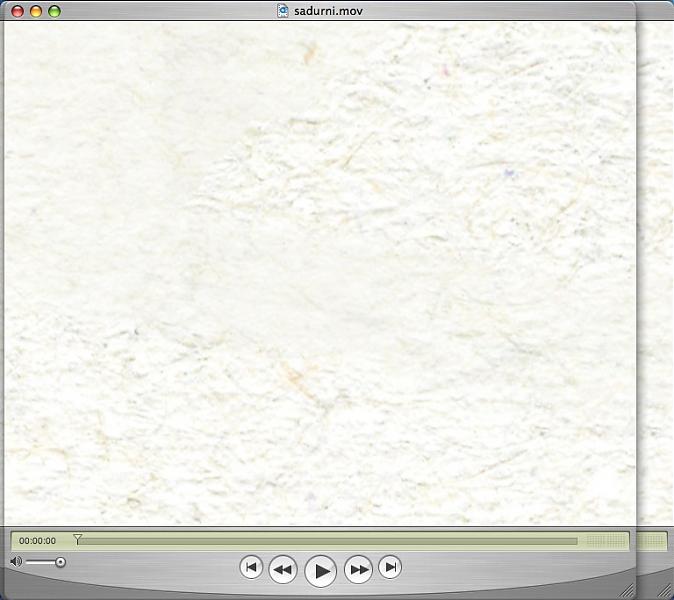Start playback of sadurni.mov
The height and width of the screenshot is (600, 674).
(x=320, y=571)
